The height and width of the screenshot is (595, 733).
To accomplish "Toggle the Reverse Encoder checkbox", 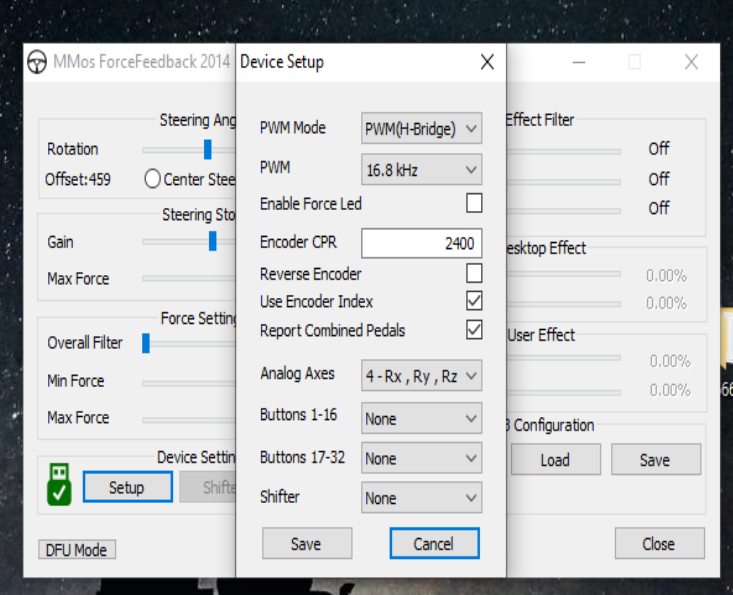I will (x=474, y=273).
